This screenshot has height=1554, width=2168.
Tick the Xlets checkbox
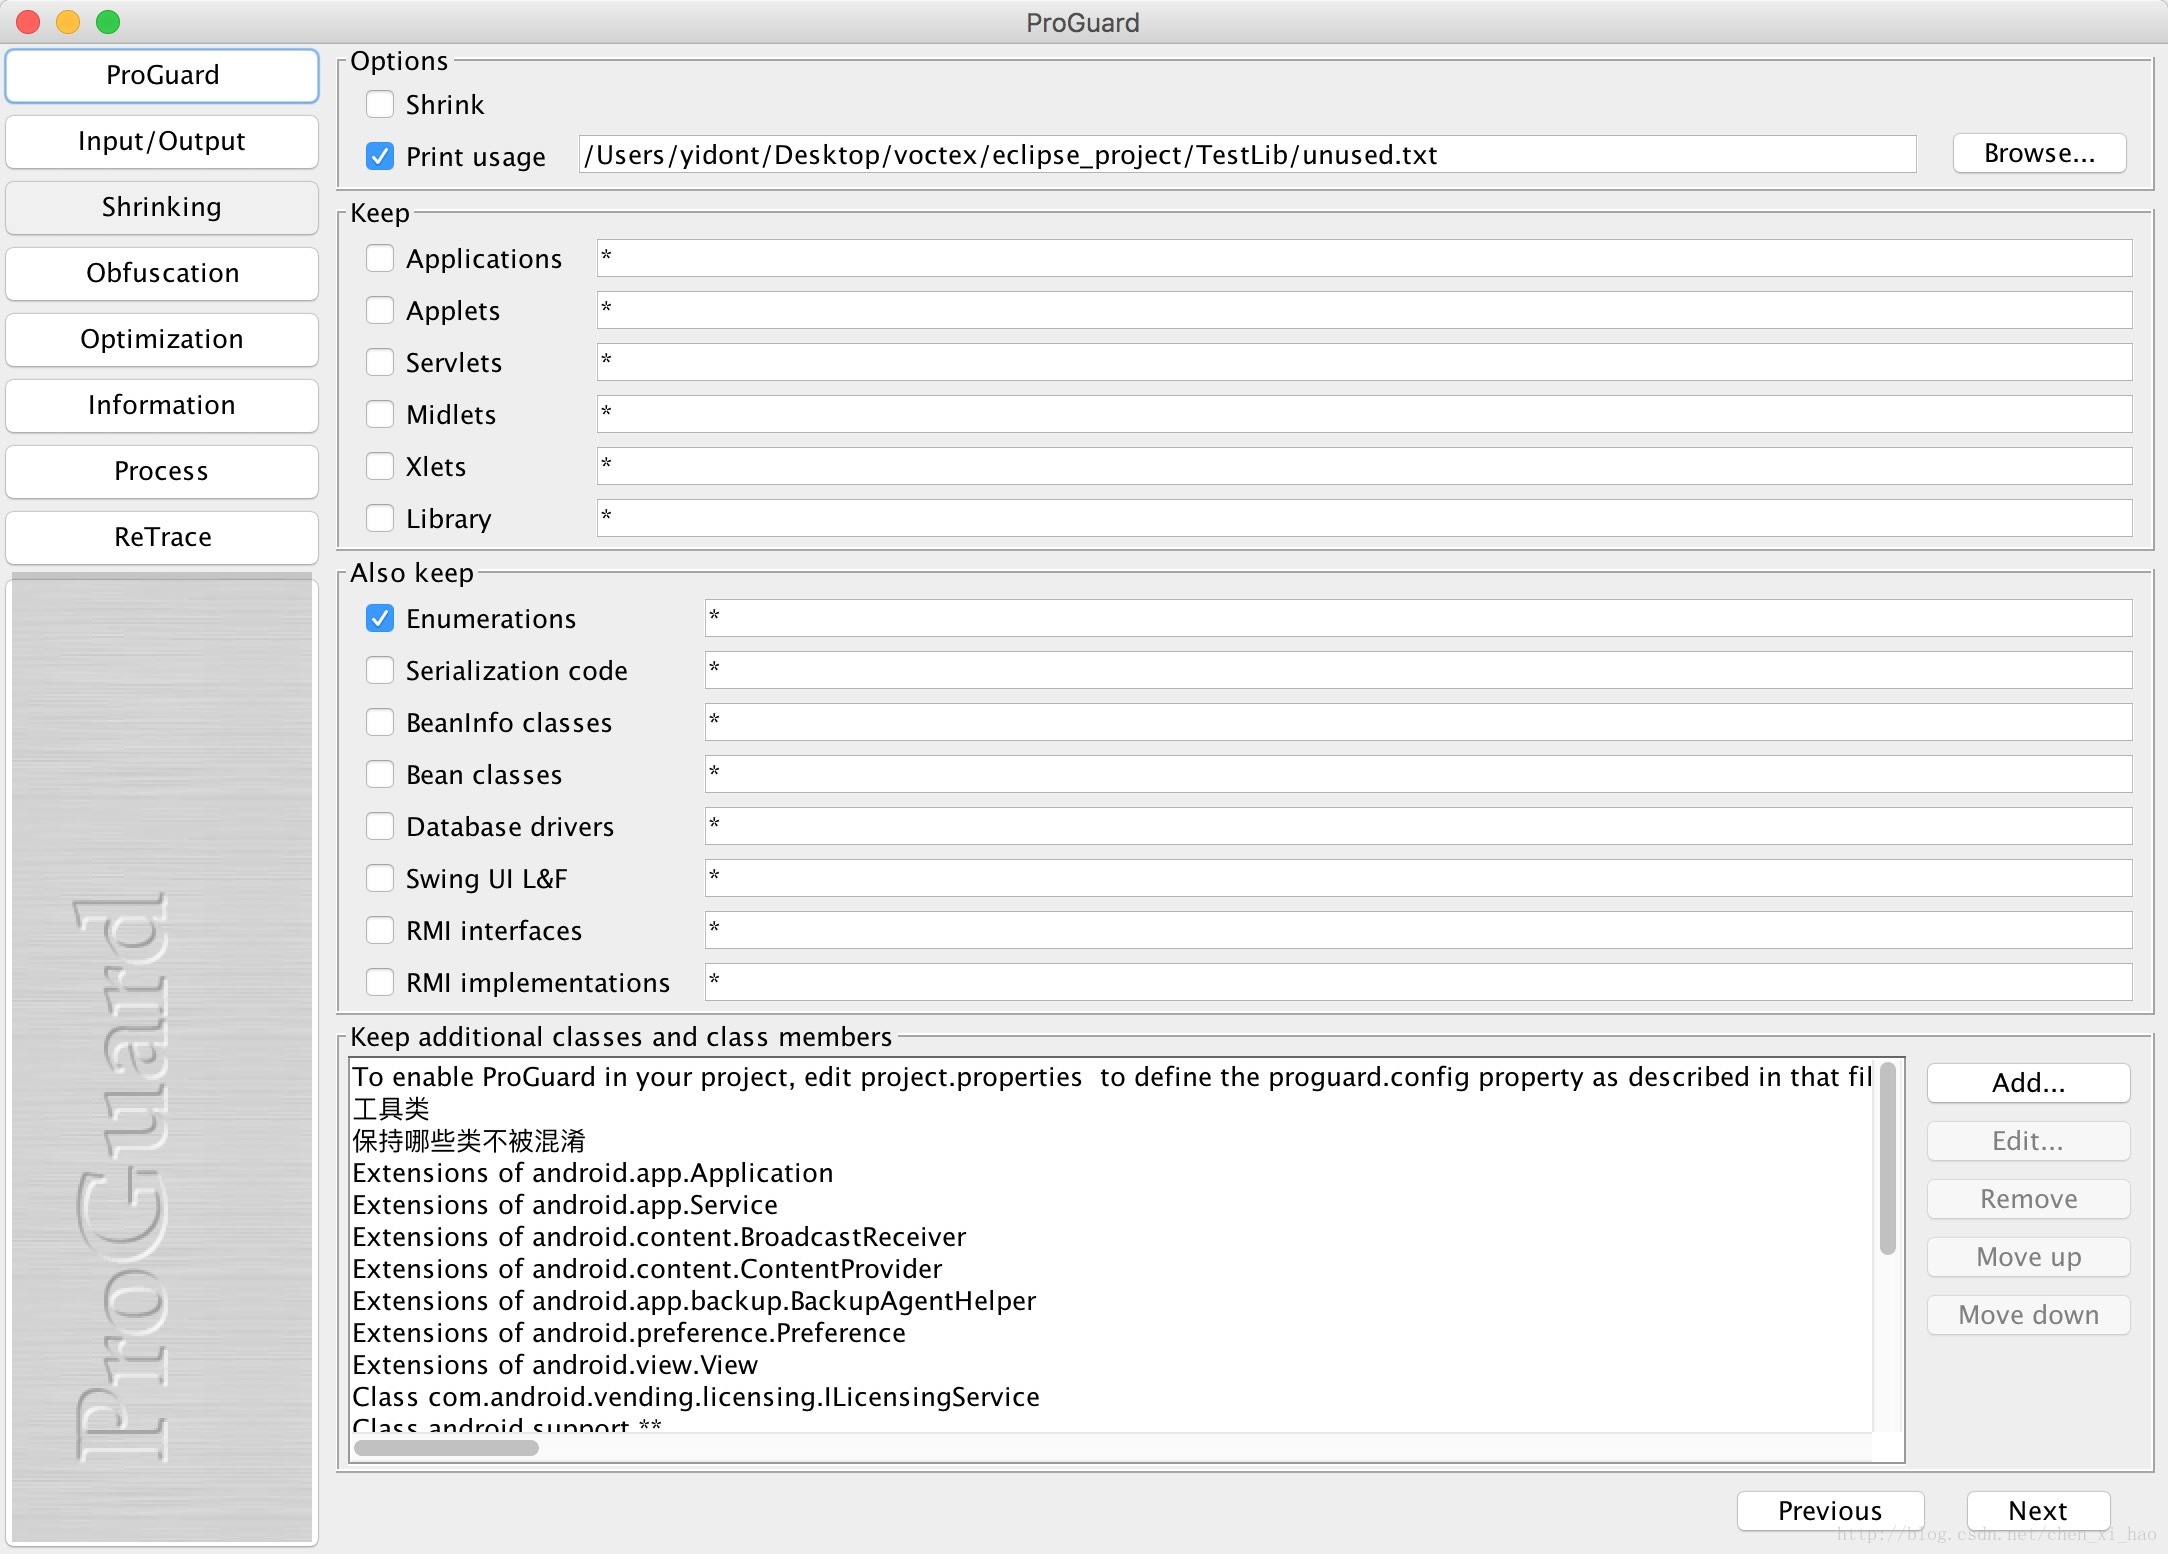pos(380,466)
